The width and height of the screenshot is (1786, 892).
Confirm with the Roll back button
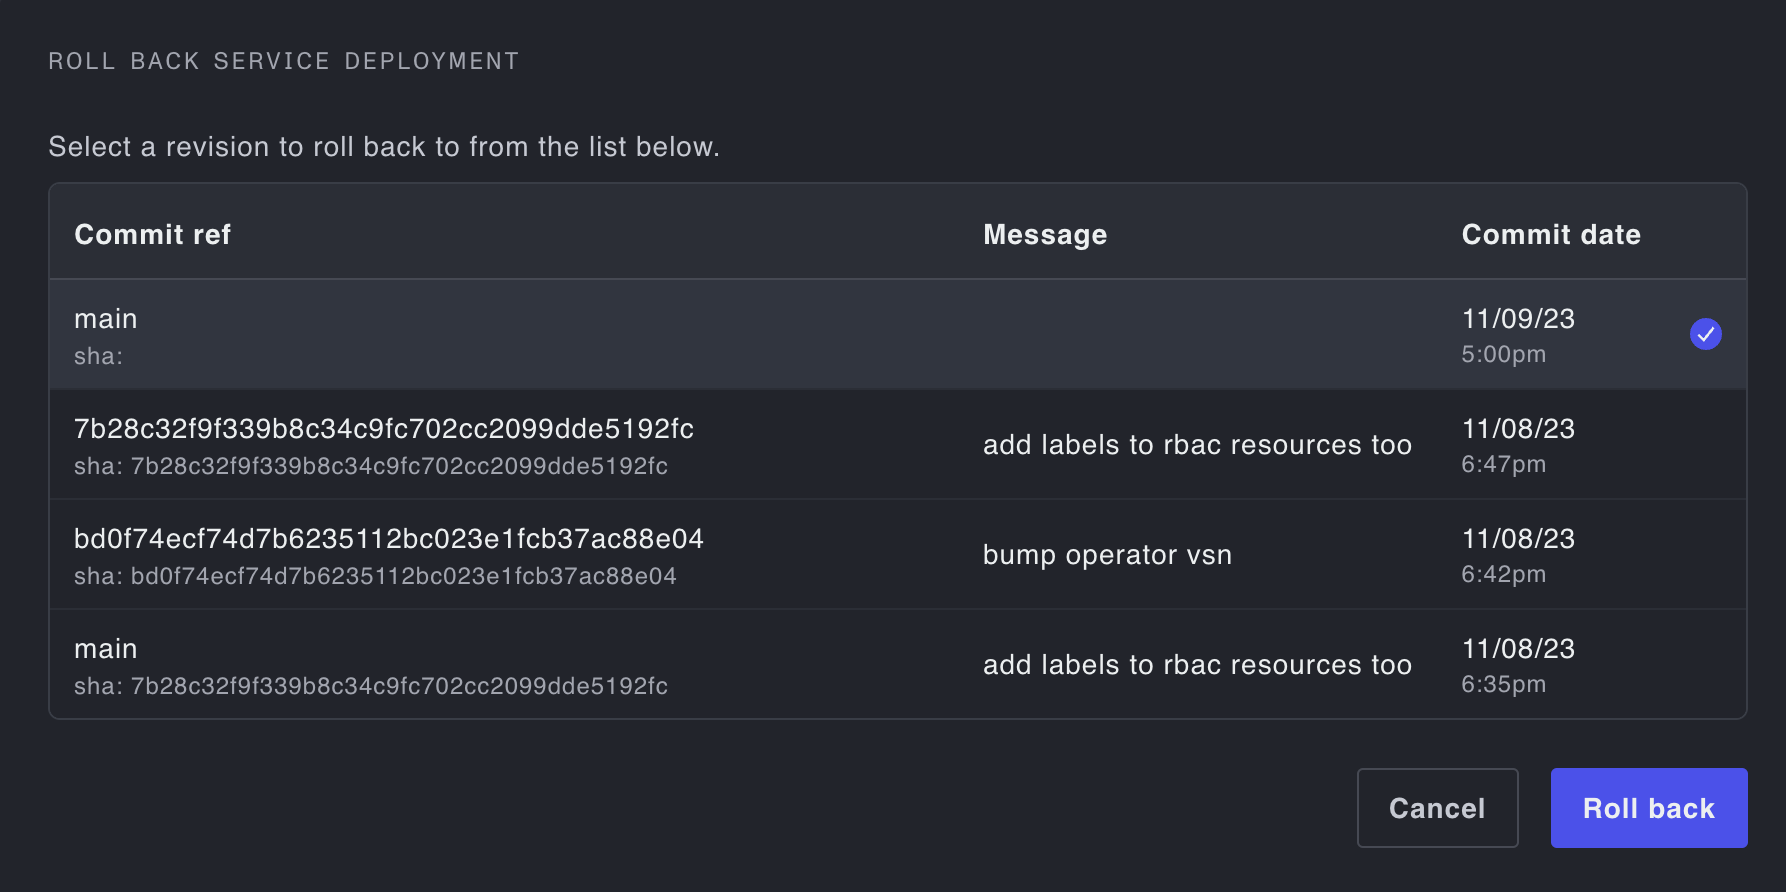1648,808
